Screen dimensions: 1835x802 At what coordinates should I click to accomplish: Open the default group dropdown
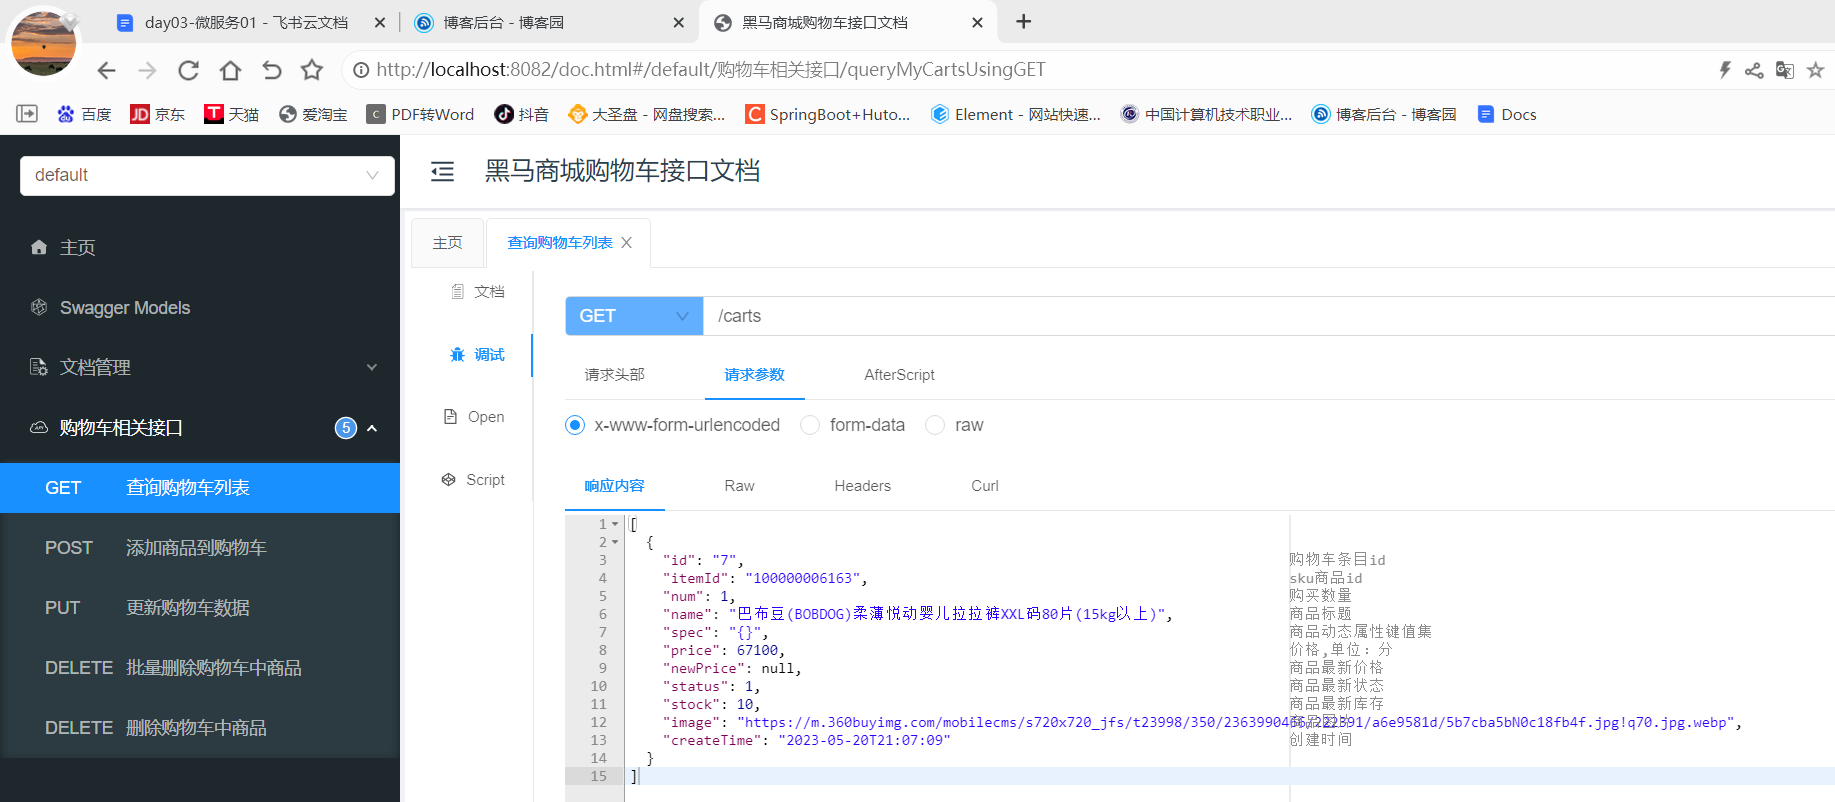click(207, 175)
